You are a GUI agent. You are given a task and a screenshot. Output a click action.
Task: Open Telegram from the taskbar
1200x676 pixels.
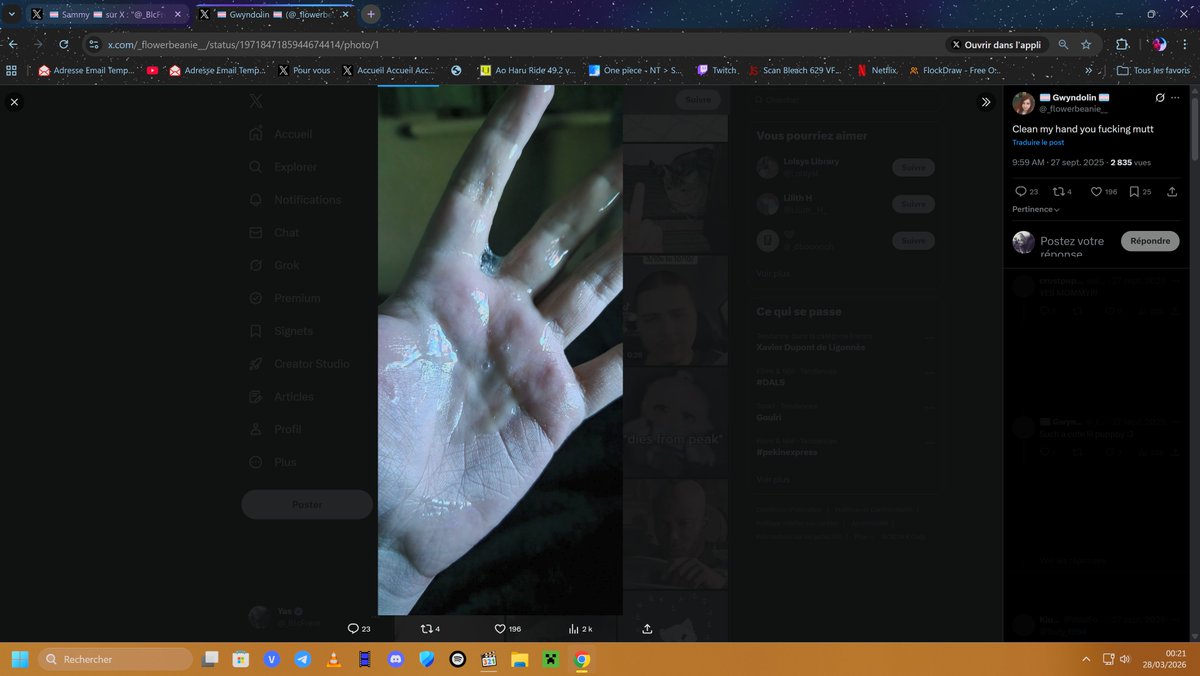(x=303, y=659)
